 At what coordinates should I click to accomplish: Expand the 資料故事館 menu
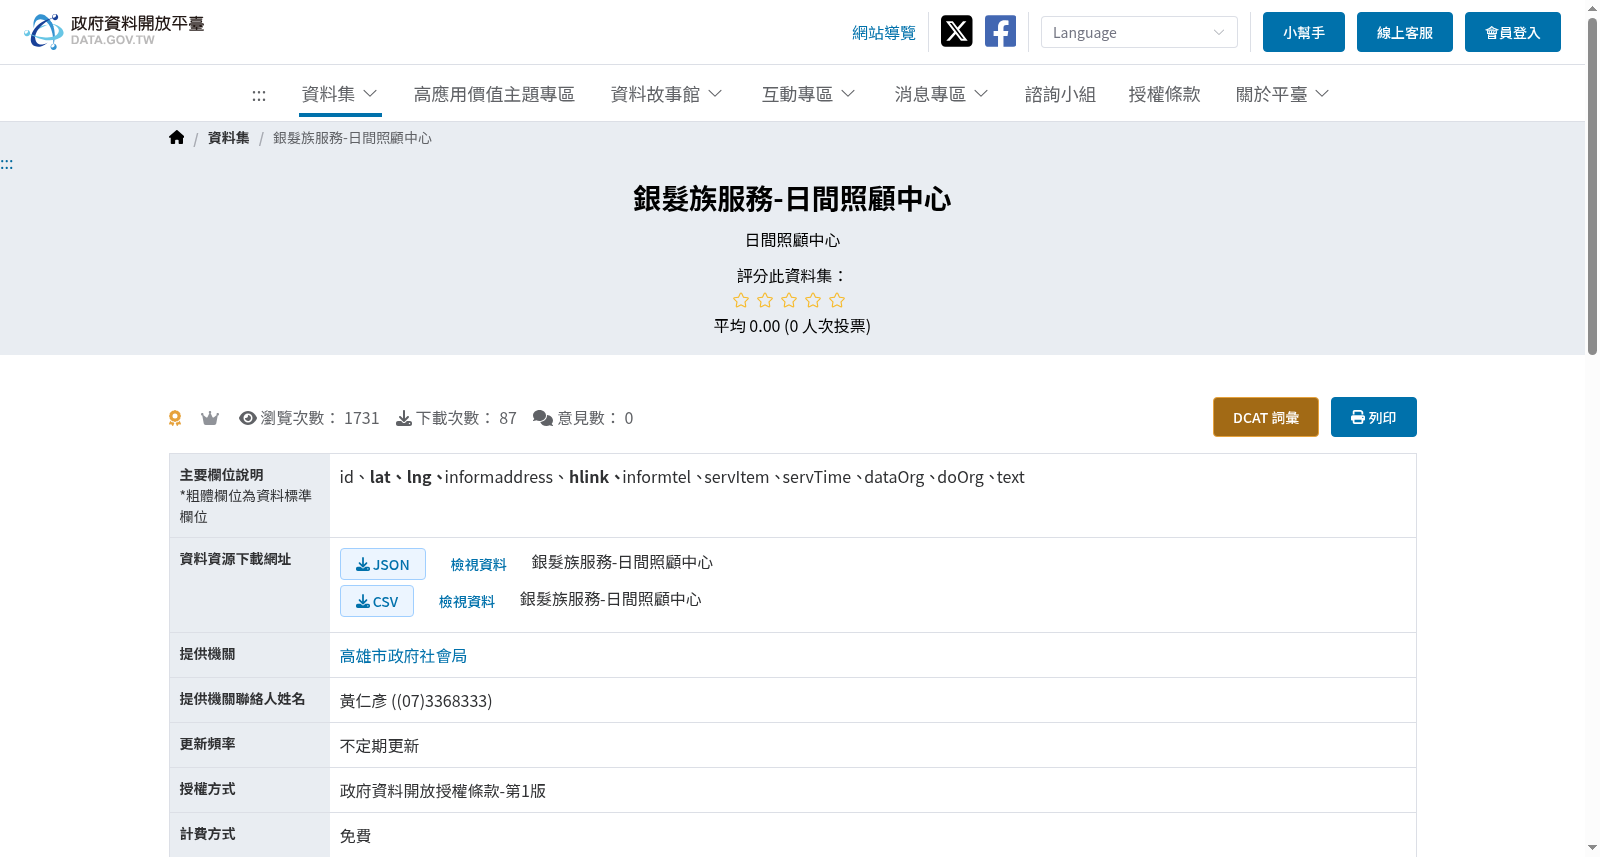[x=667, y=94]
